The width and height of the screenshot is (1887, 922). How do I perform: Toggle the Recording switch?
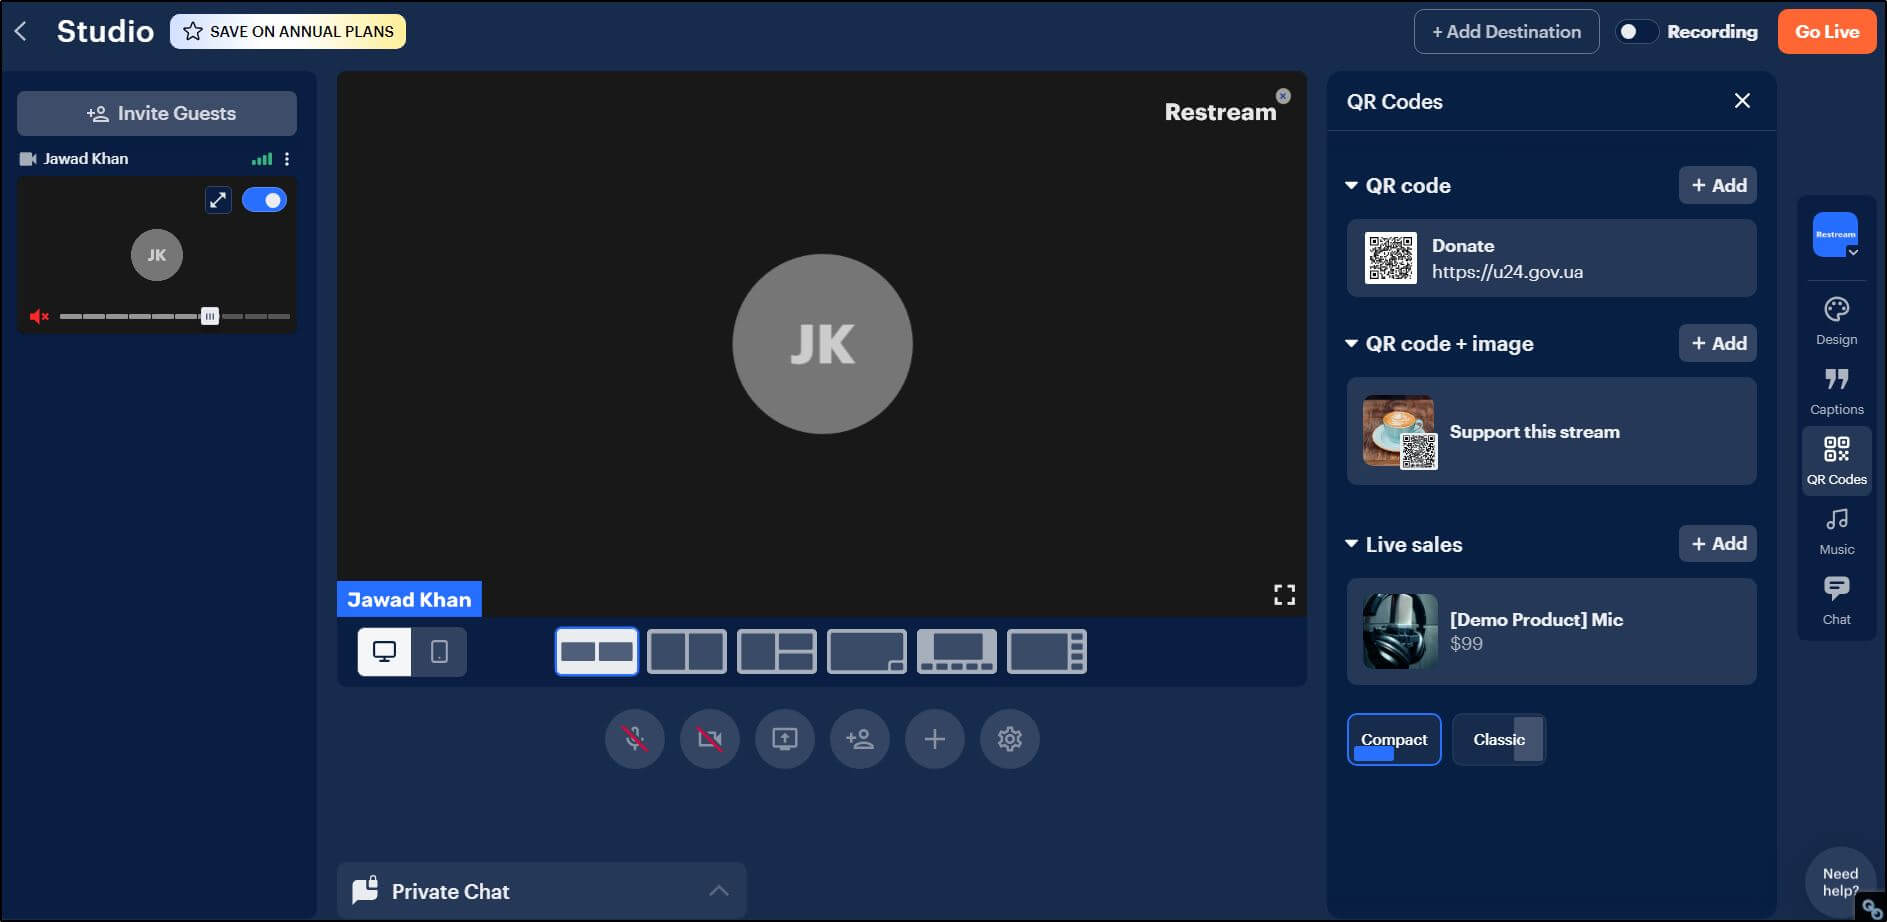point(1637,31)
